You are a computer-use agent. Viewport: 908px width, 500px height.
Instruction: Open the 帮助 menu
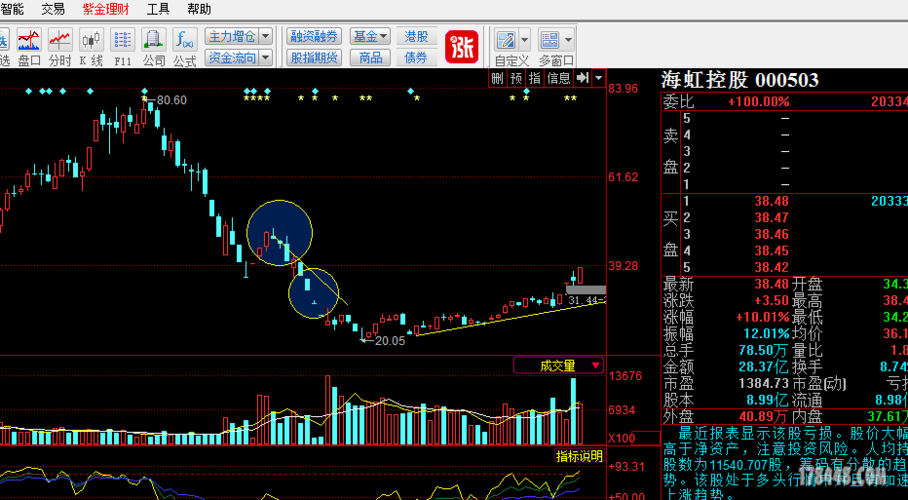pyautogui.click(x=199, y=9)
